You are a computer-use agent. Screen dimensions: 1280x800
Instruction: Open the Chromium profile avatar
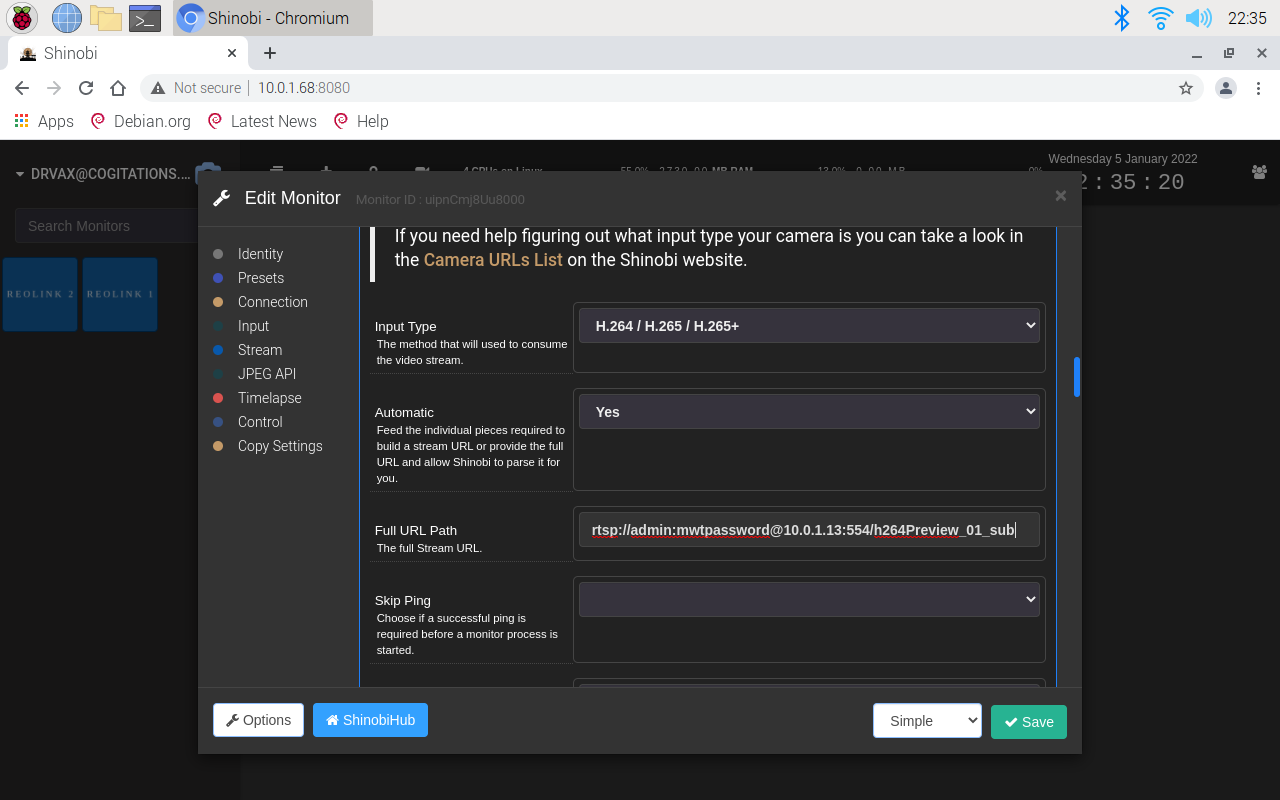coord(1226,88)
